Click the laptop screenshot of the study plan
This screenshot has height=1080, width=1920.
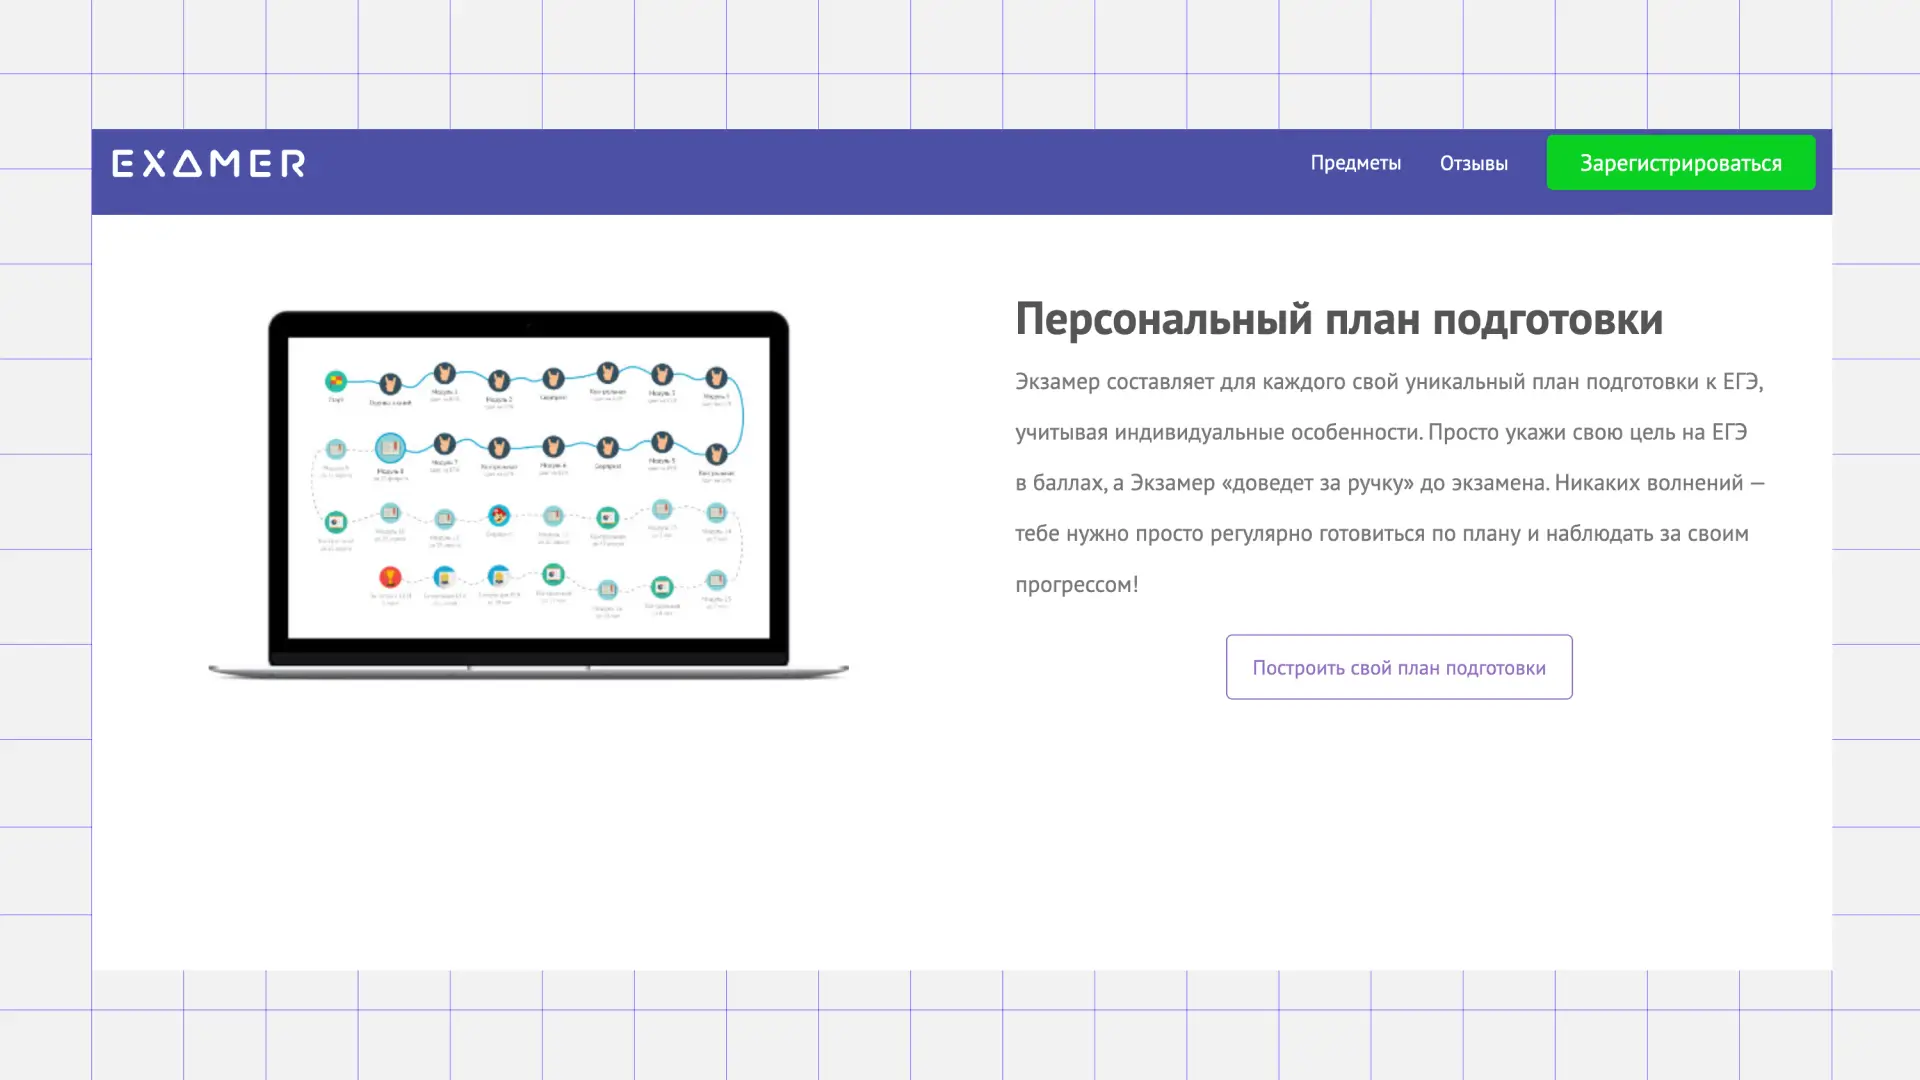tap(528, 490)
